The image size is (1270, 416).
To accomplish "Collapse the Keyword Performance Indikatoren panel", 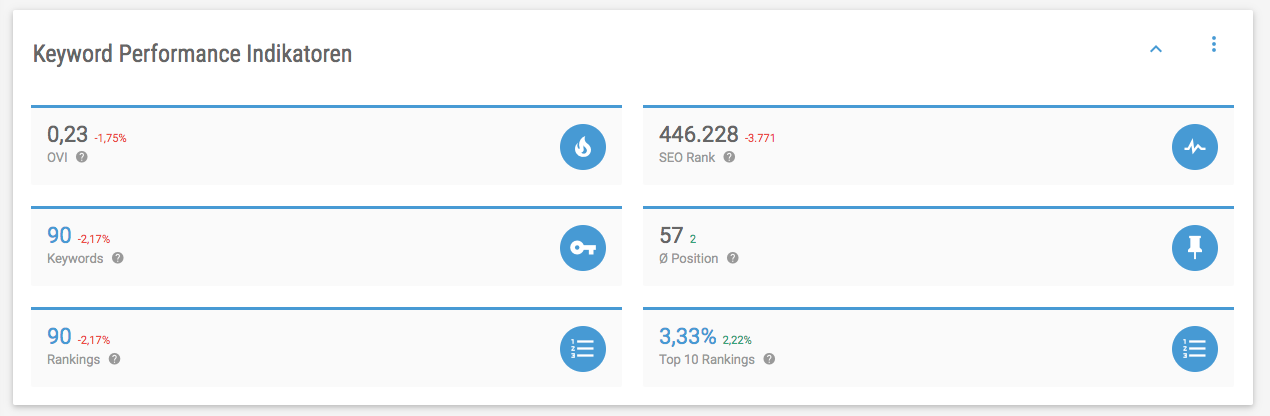I will 1156,48.
